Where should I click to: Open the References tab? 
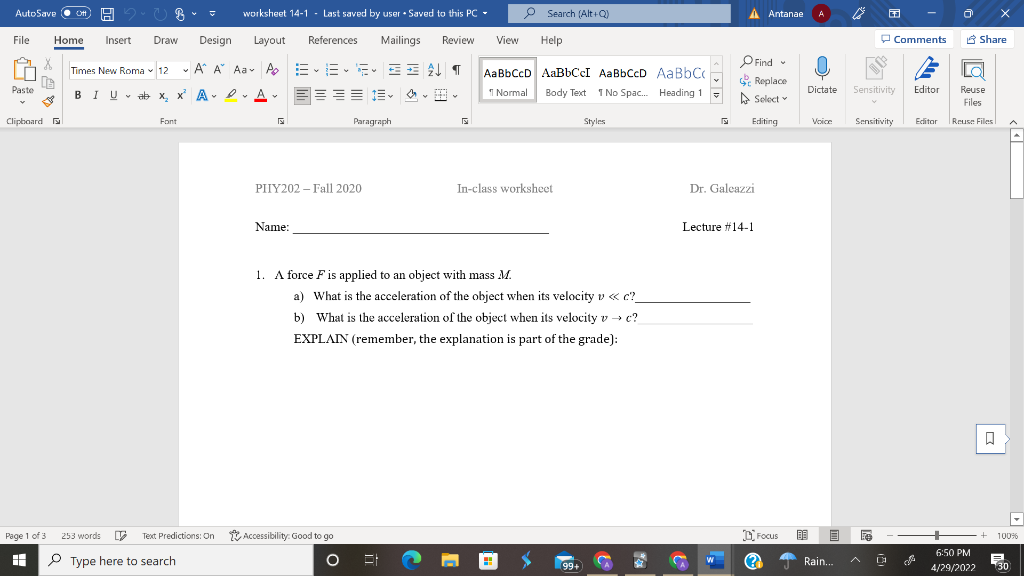click(x=332, y=40)
